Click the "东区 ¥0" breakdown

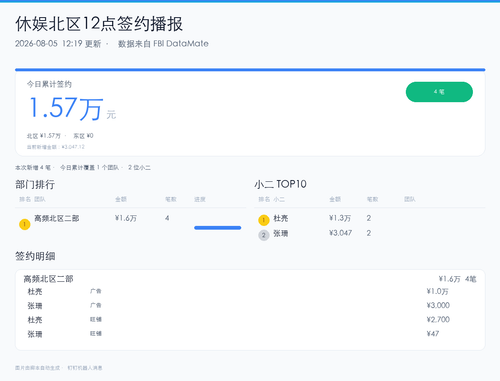coord(83,136)
